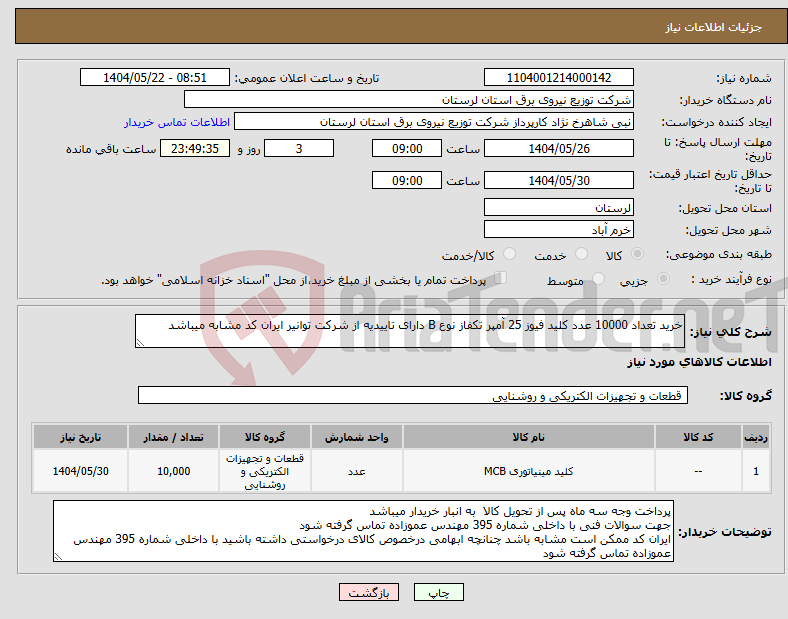Select the کالا/خدمت radio button
This screenshot has width=788, height=619.
coord(509,254)
